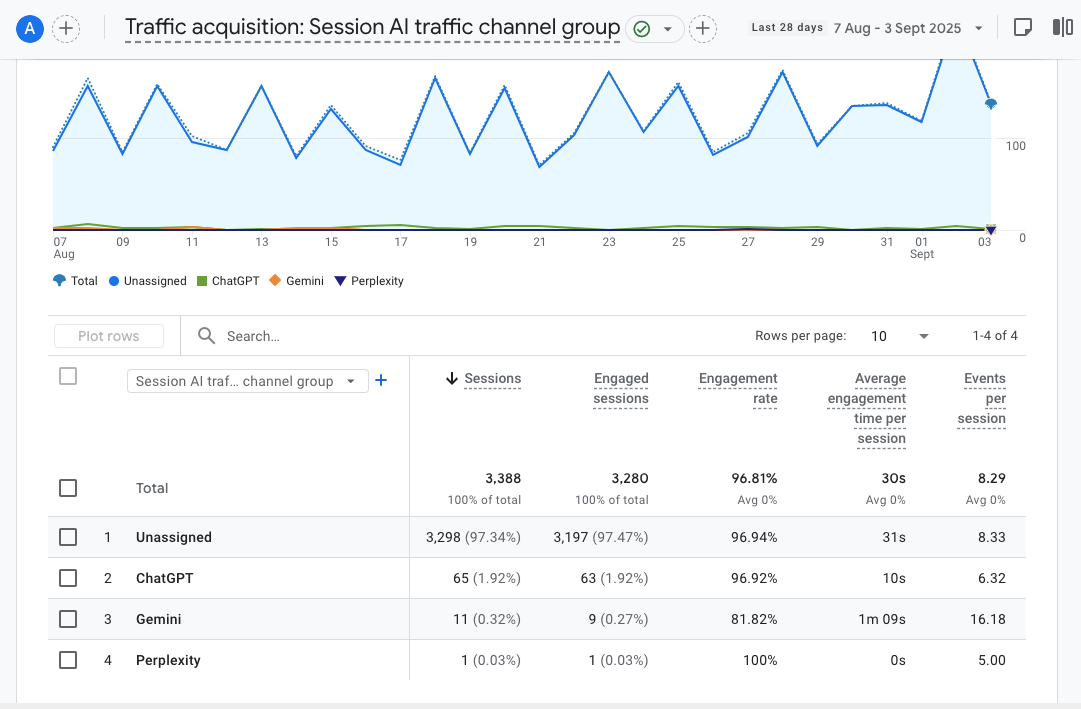Click the plus icon to add a comparison
This screenshot has height=709, width=1081.
(x=66, y=28)
